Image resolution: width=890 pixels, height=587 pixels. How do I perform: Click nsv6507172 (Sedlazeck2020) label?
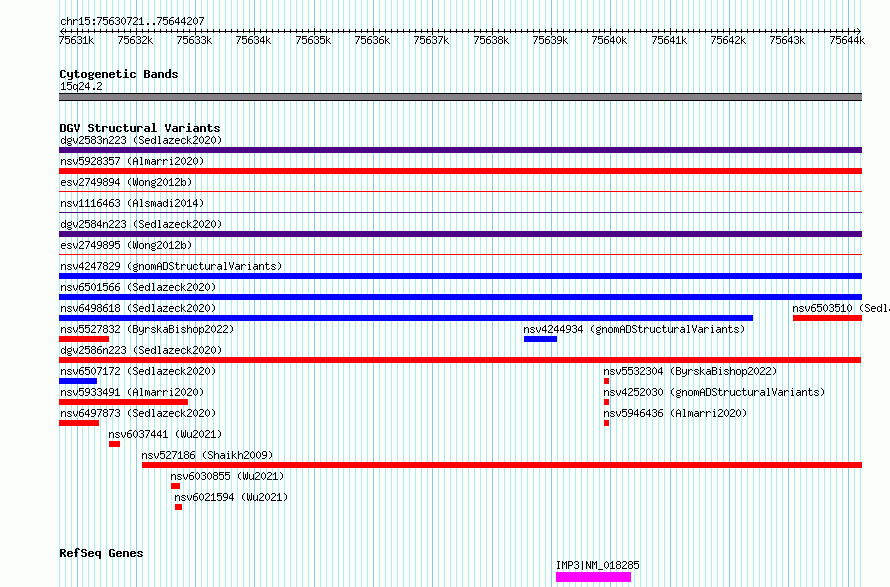[138, 371]
